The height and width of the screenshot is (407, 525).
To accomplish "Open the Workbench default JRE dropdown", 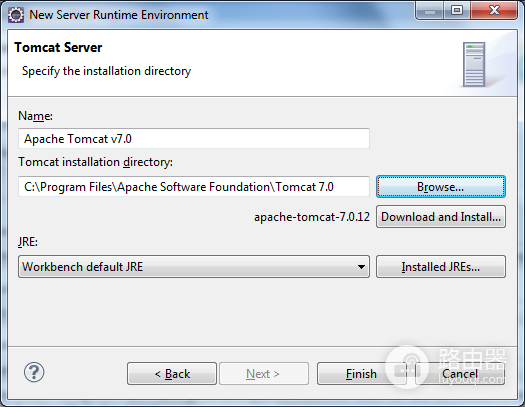I will click(194, 267).
